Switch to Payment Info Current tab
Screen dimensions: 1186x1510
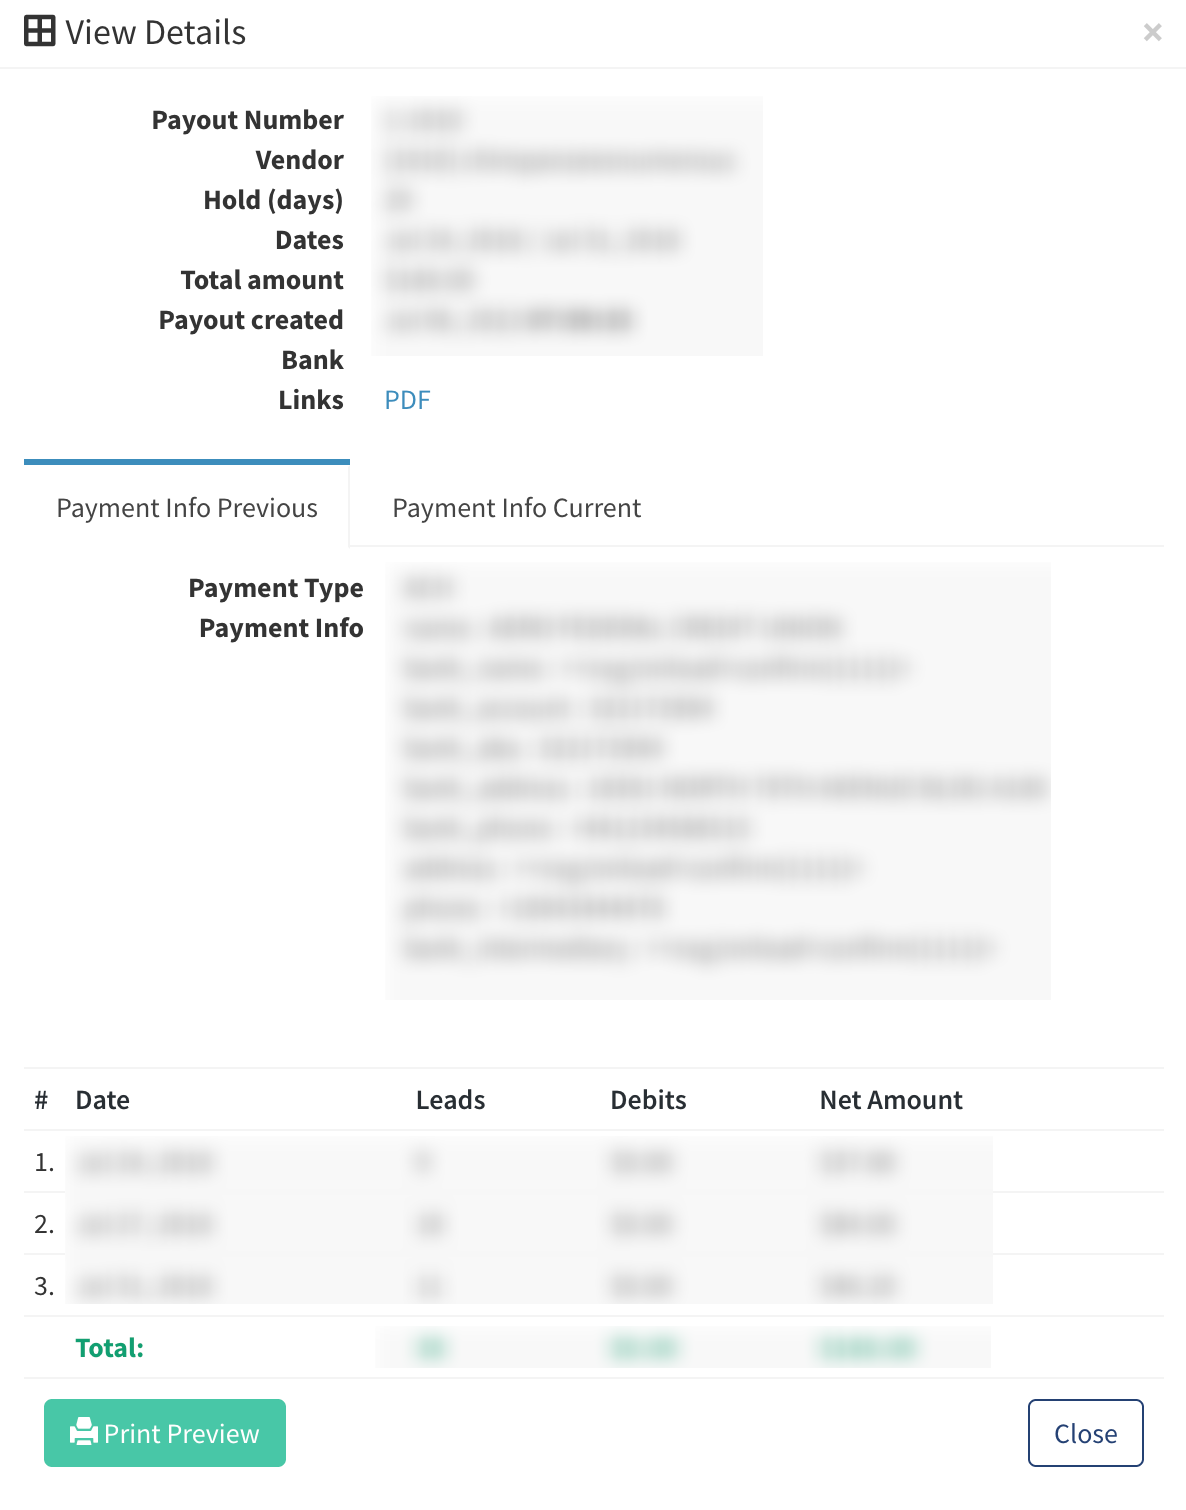tap(516, 508)
